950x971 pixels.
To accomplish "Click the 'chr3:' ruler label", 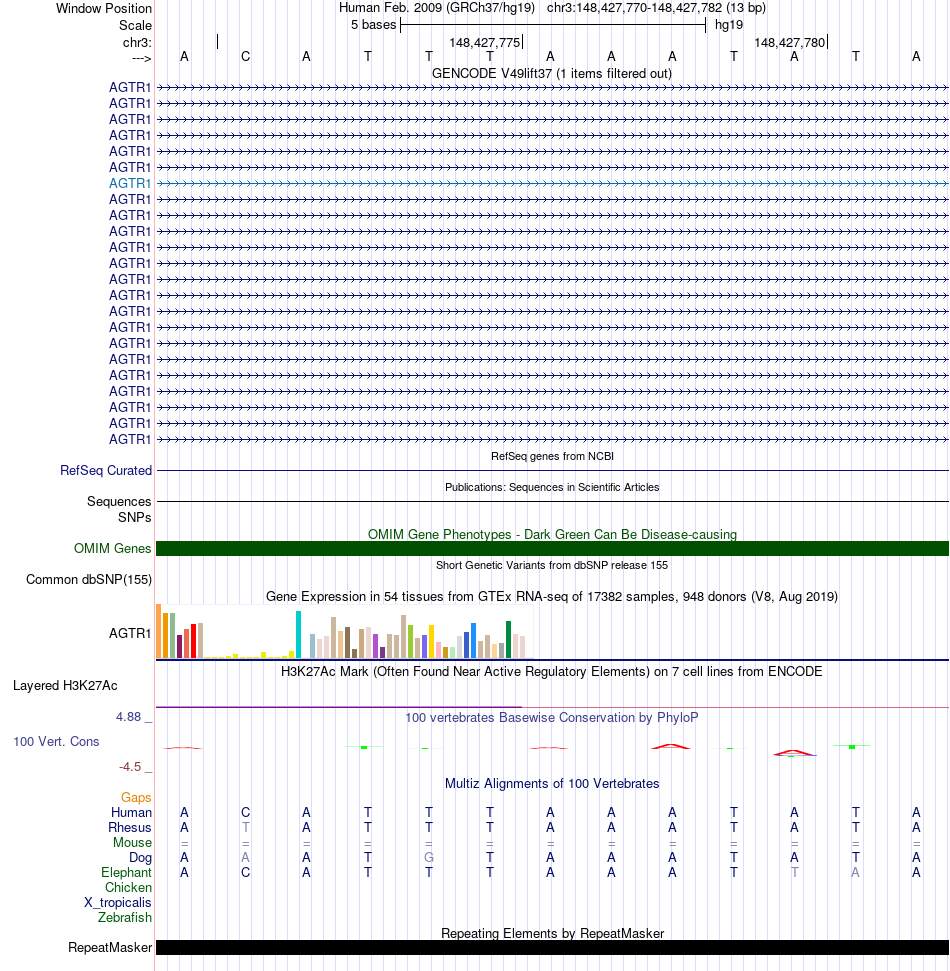I will (137, 43).
